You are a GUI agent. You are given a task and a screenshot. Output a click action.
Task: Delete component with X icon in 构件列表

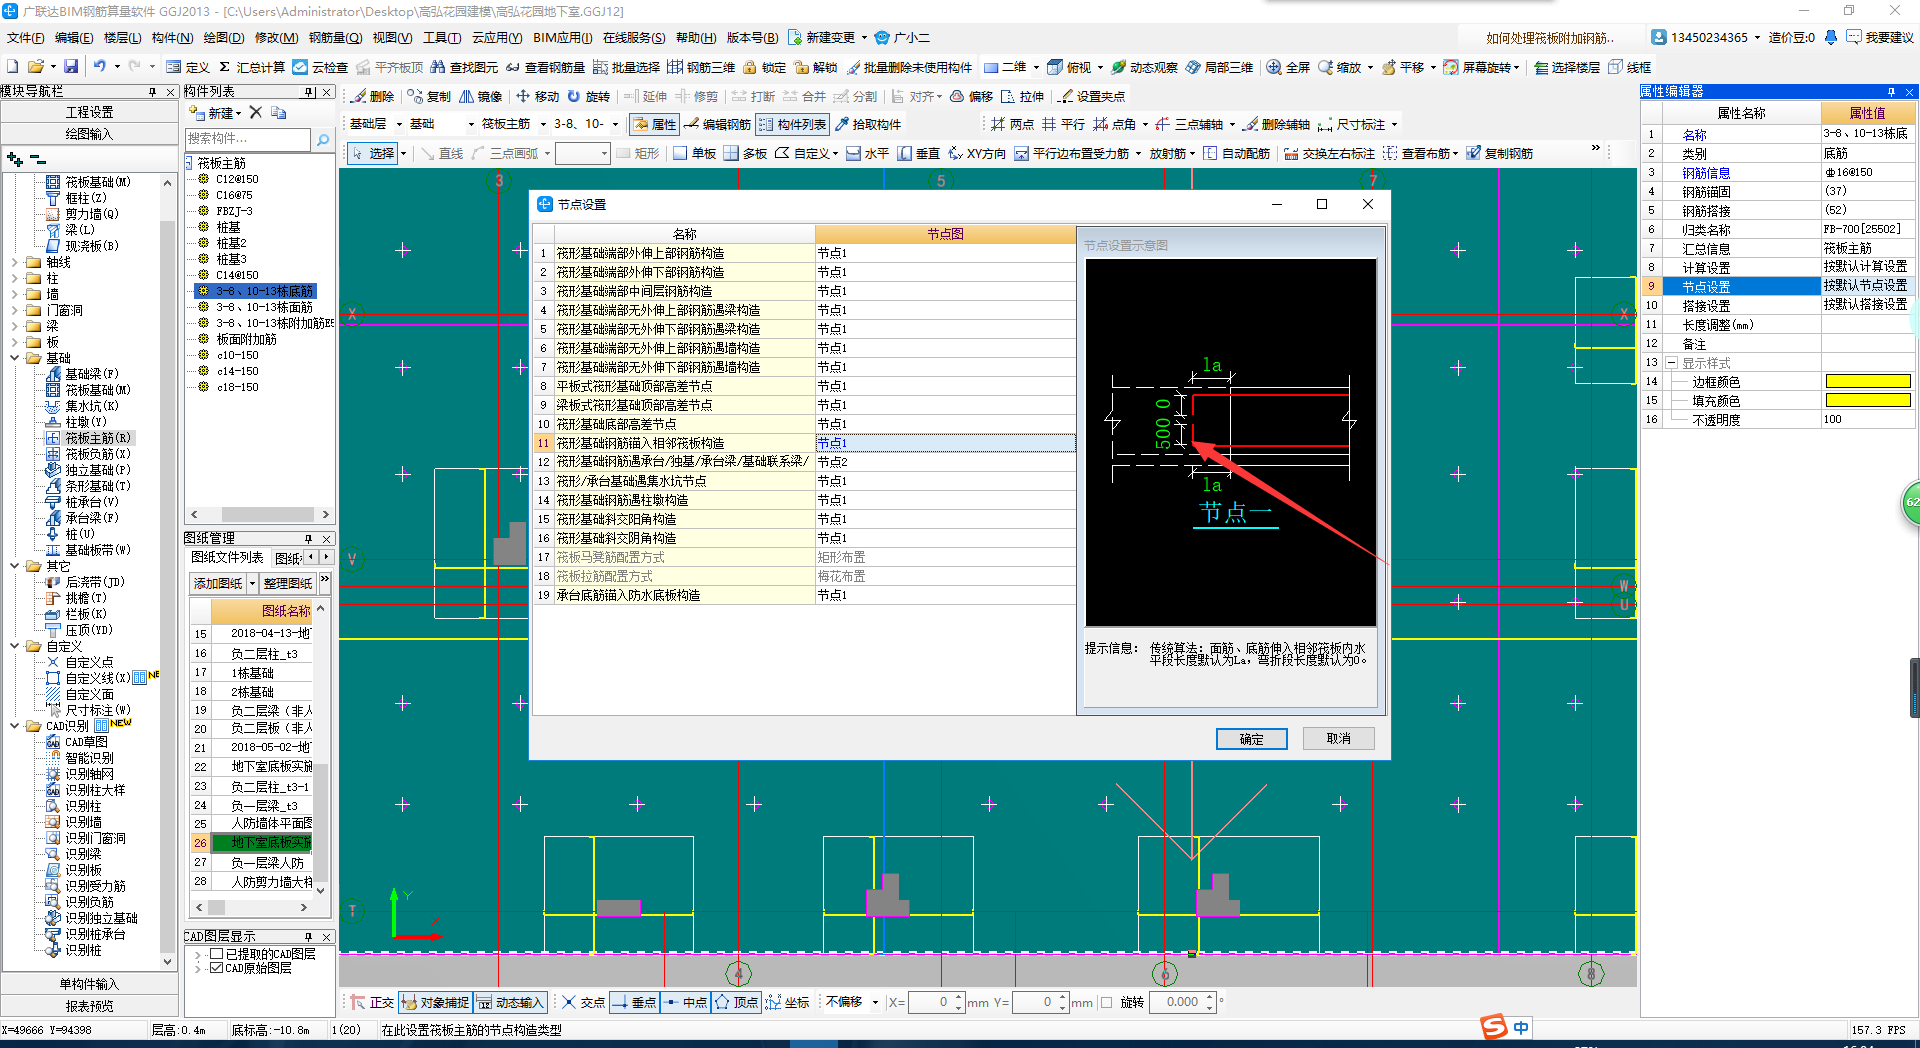click(255, 113)
